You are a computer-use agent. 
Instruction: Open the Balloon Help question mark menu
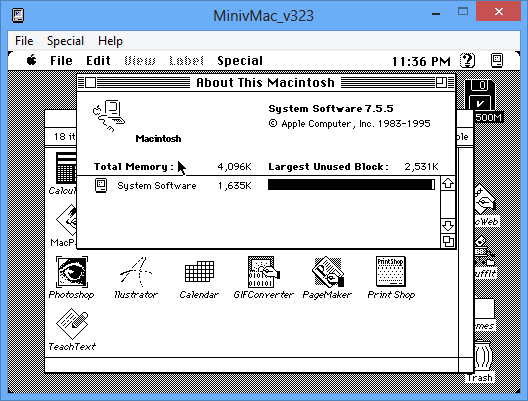point(467,61)
